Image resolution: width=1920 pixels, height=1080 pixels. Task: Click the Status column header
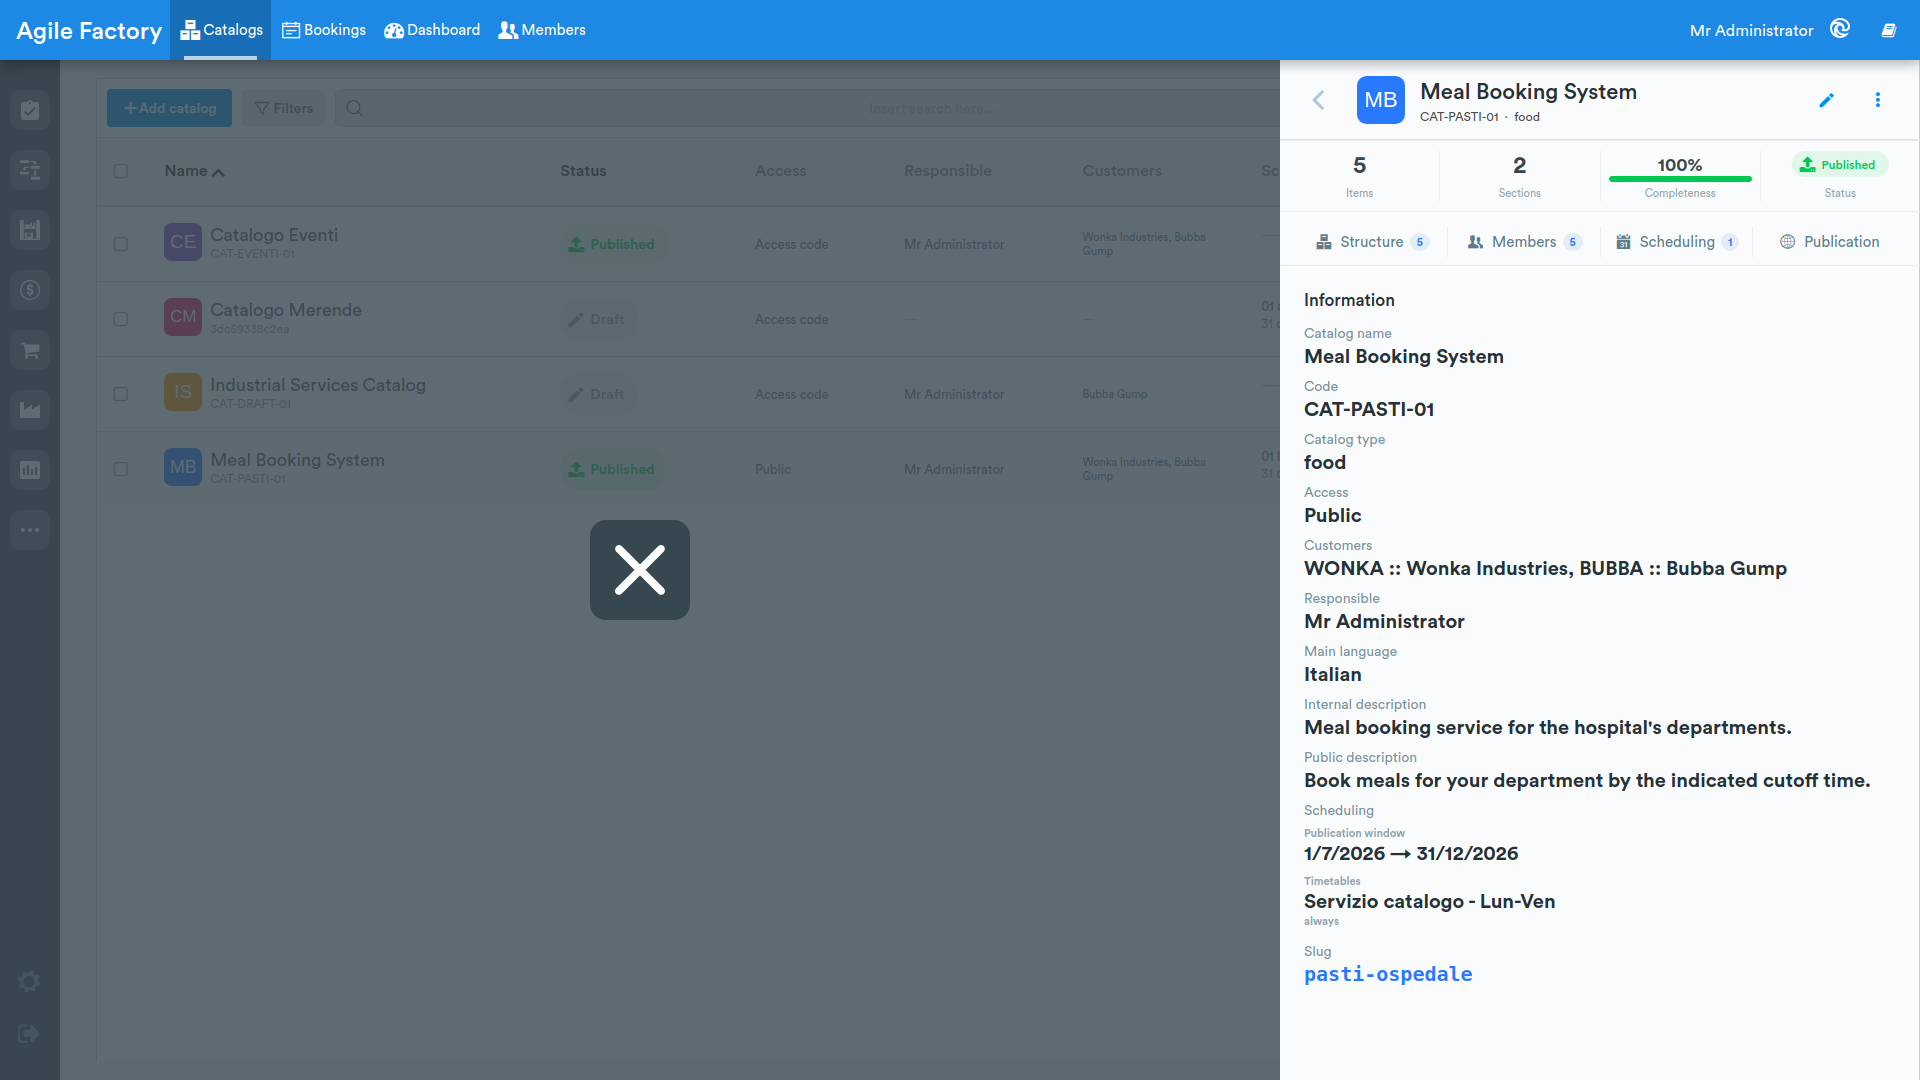583,171
